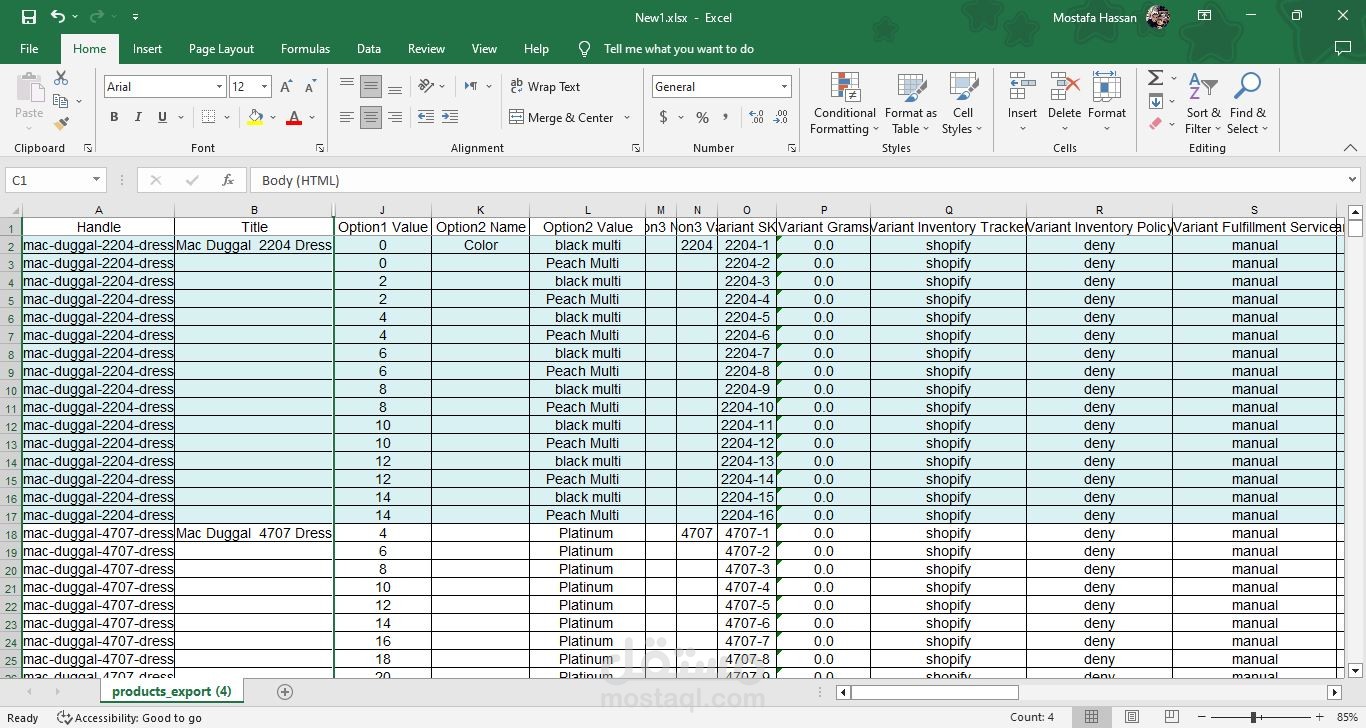Apply Percent Style format

pos(702,117)
